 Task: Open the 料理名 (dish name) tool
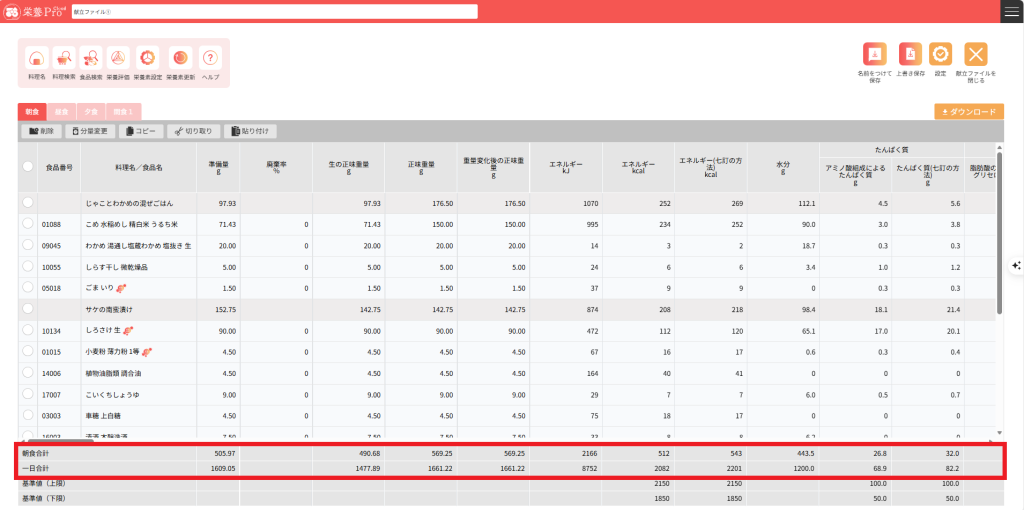[x=37, y=60]
